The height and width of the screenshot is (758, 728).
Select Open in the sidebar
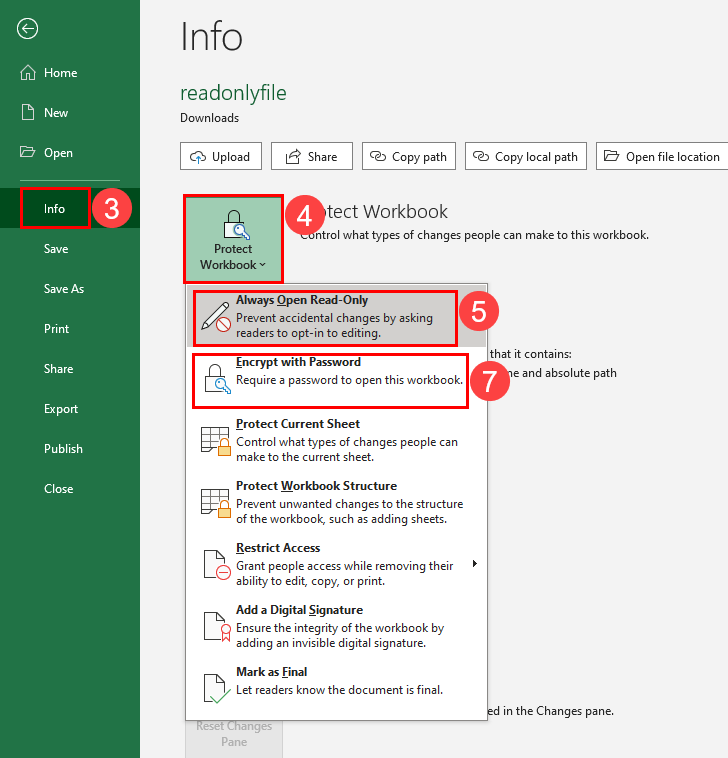click(x=58, y=153)
